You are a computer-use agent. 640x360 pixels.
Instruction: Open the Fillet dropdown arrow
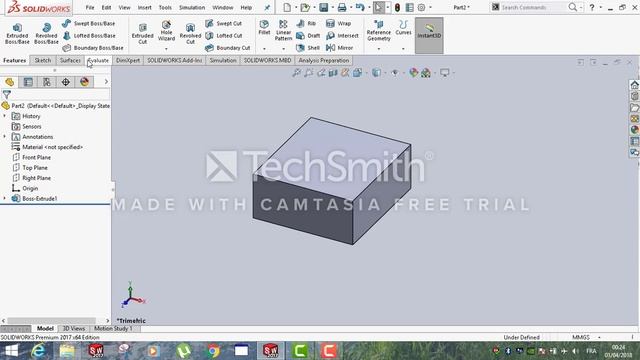264,49
